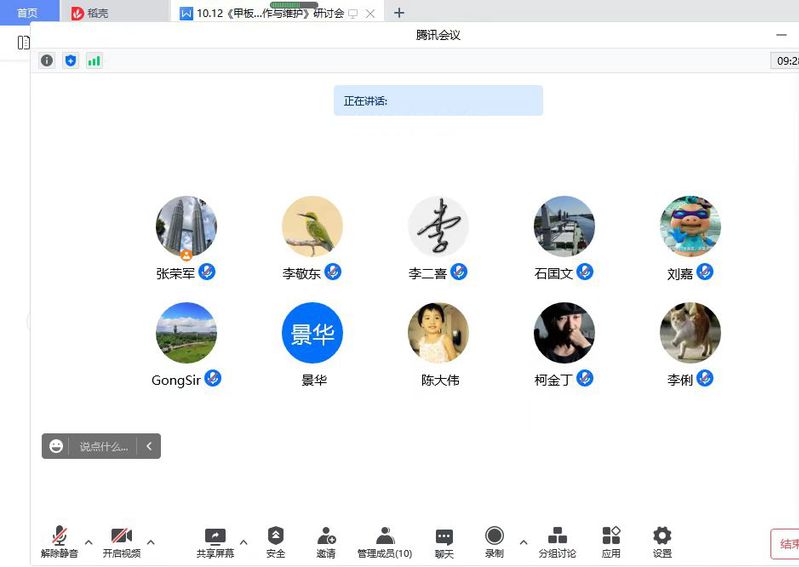Expand arrow next to 开启视频
Image resolution: width=799 pixels, height=567 pixels.
151,543
